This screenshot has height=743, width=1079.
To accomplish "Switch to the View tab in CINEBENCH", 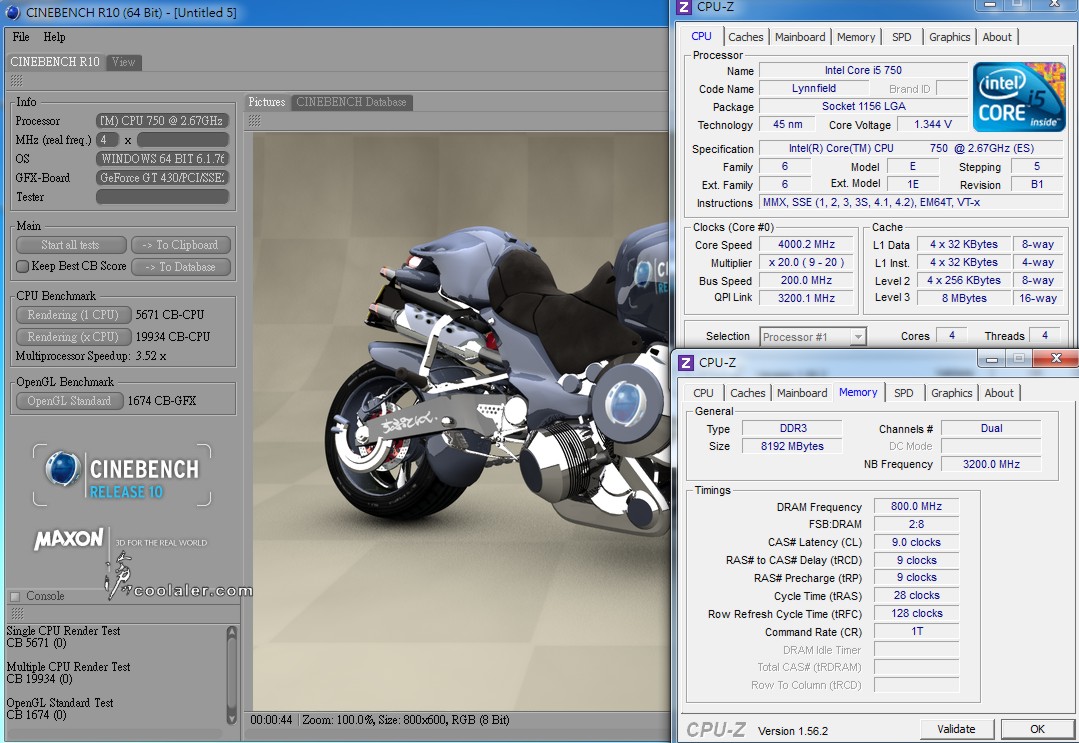I will point(124,62).
